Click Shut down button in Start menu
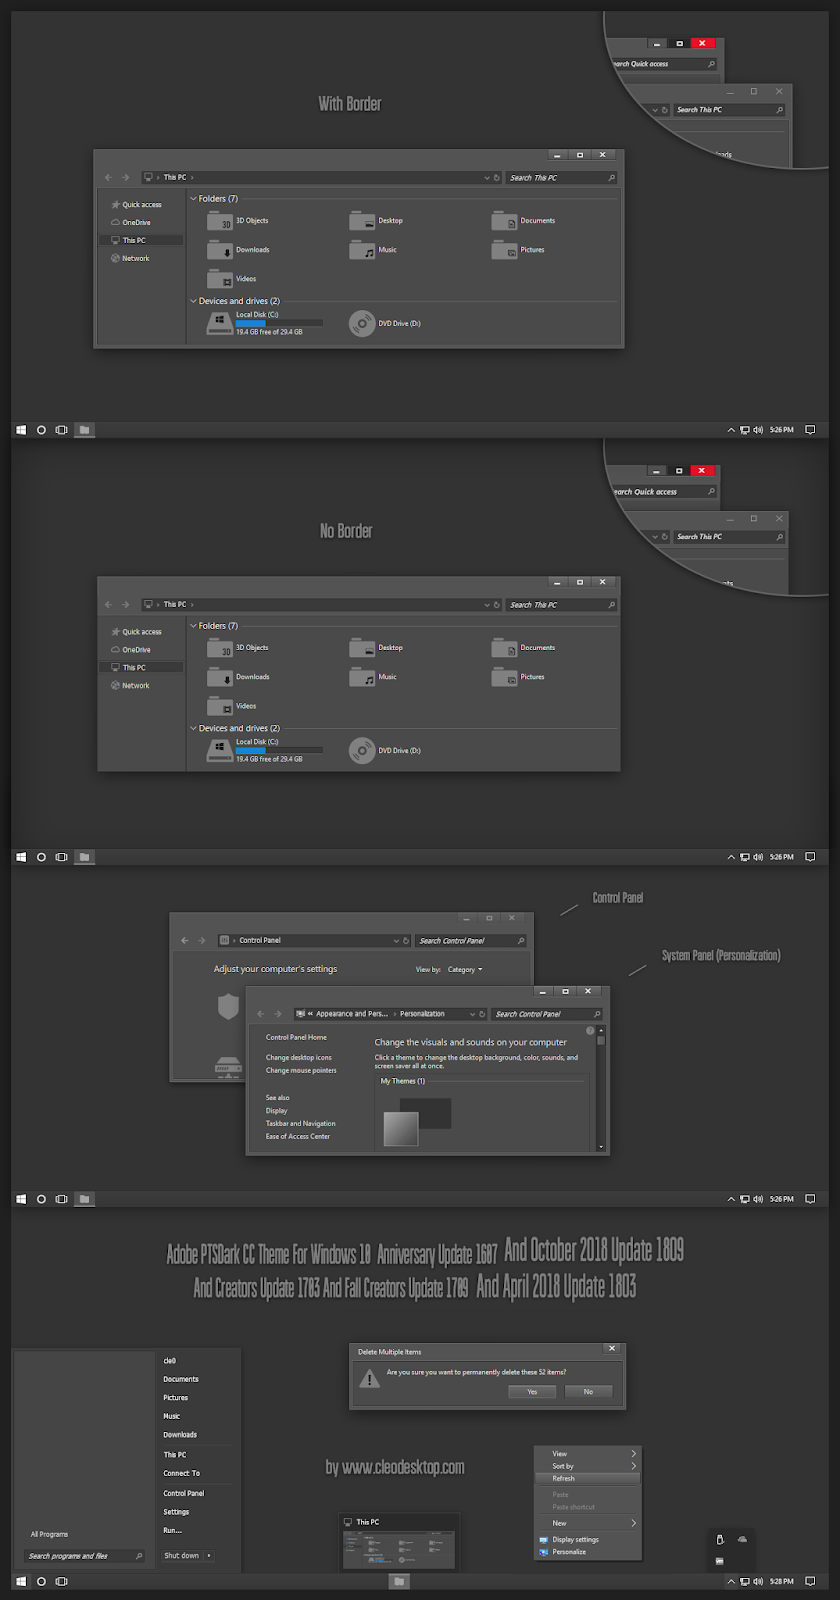The width and height of the screenshot is (840, 1600). (x=182, y=1556)
